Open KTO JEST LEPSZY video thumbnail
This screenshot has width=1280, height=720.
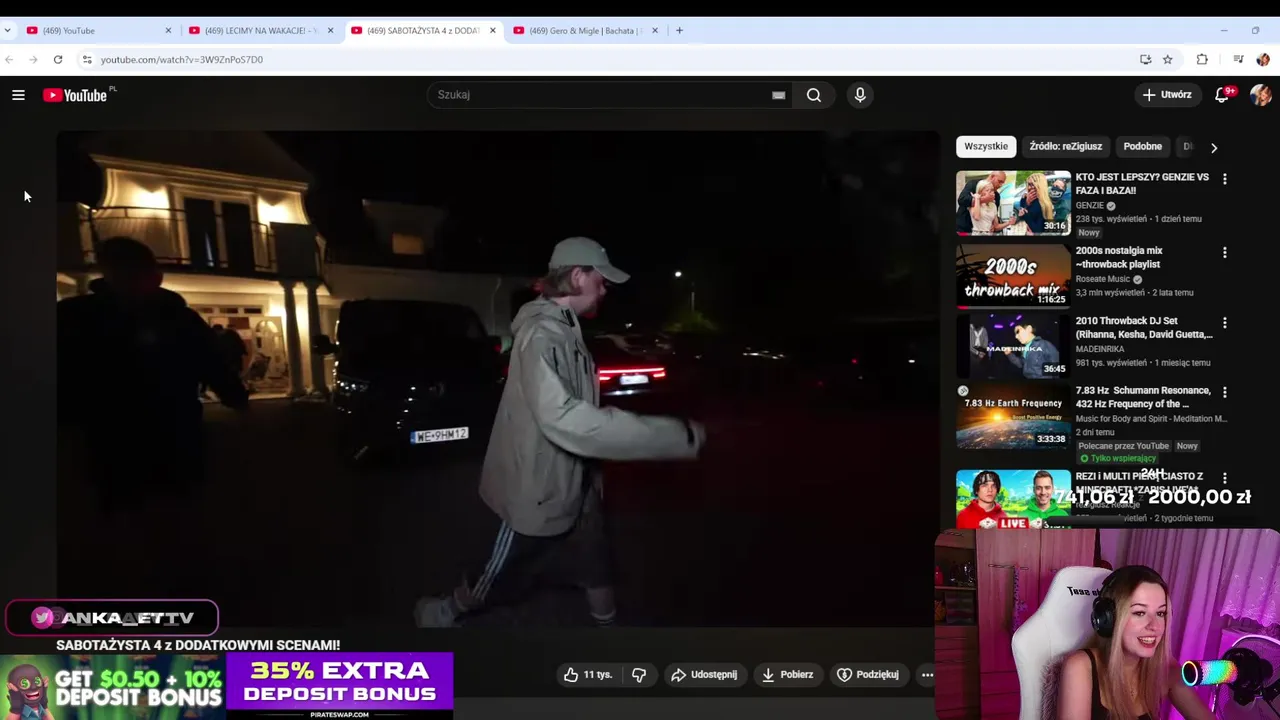pyautogui.click(x=1013, y=203)
